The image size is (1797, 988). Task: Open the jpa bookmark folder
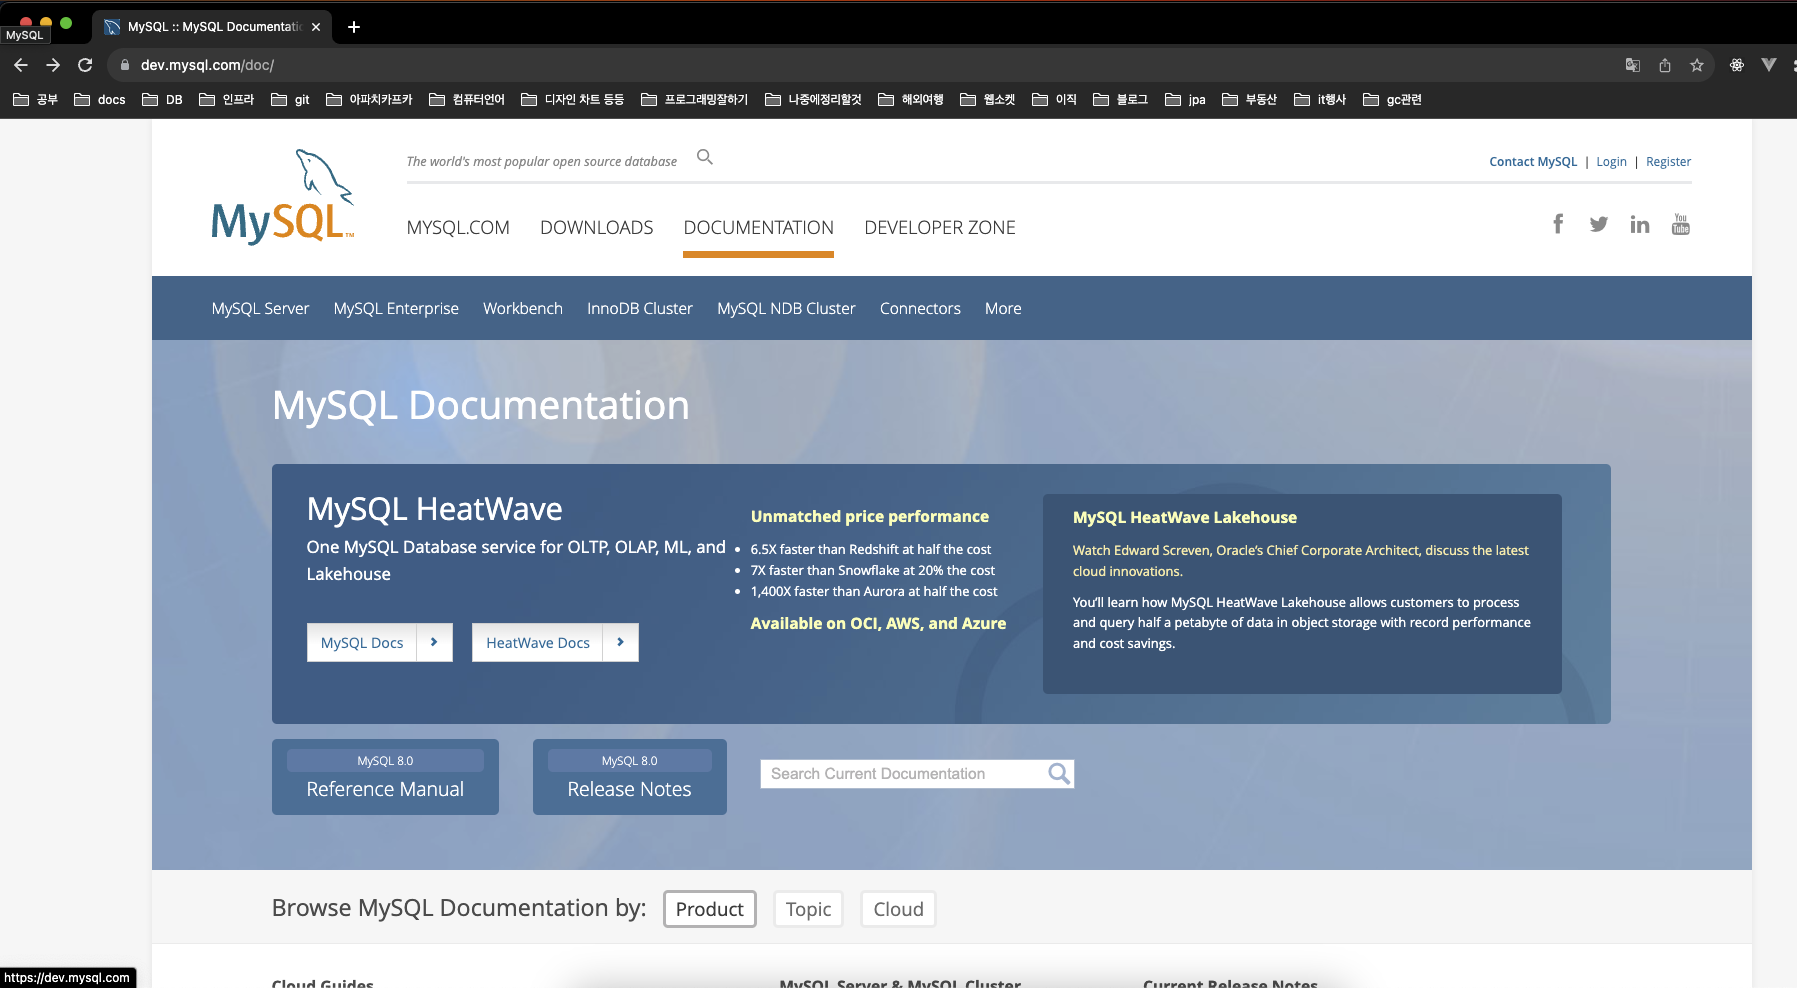click(1186, 100)
